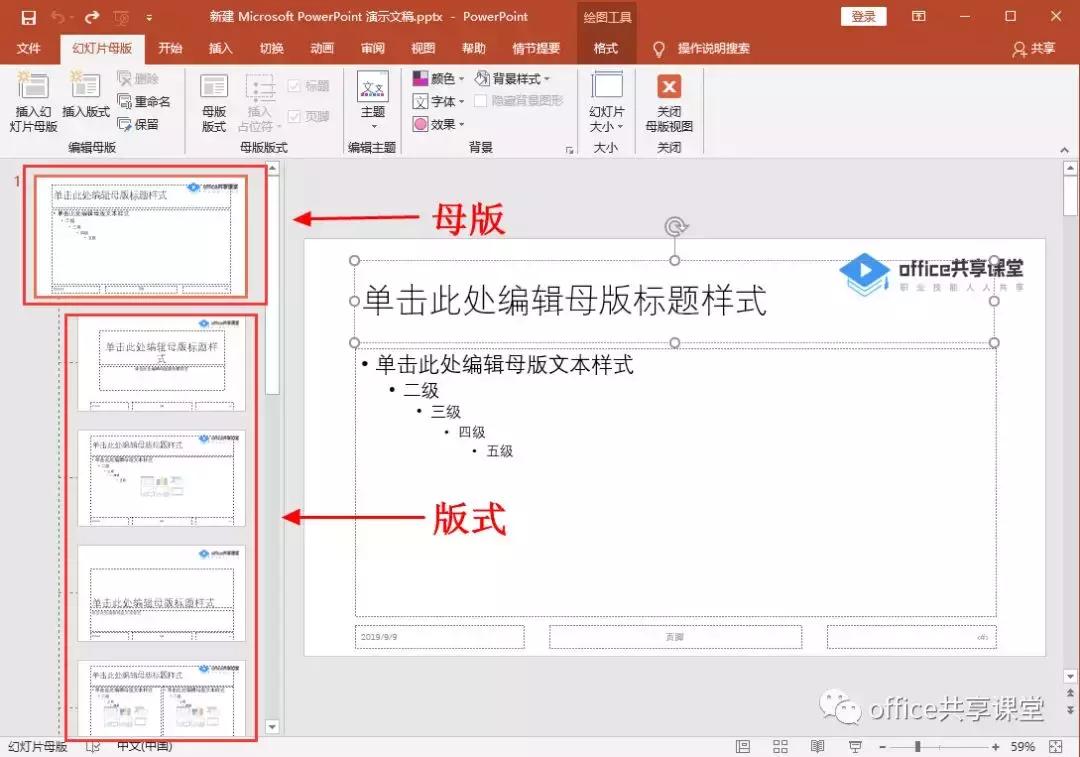Select the 插入幻灯片母版 icon

[33, 102]
